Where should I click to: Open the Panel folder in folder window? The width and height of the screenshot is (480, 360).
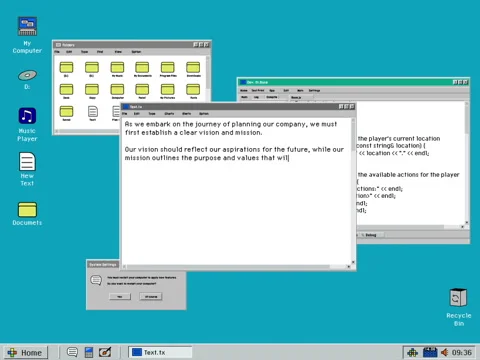[x=142, y=91]
